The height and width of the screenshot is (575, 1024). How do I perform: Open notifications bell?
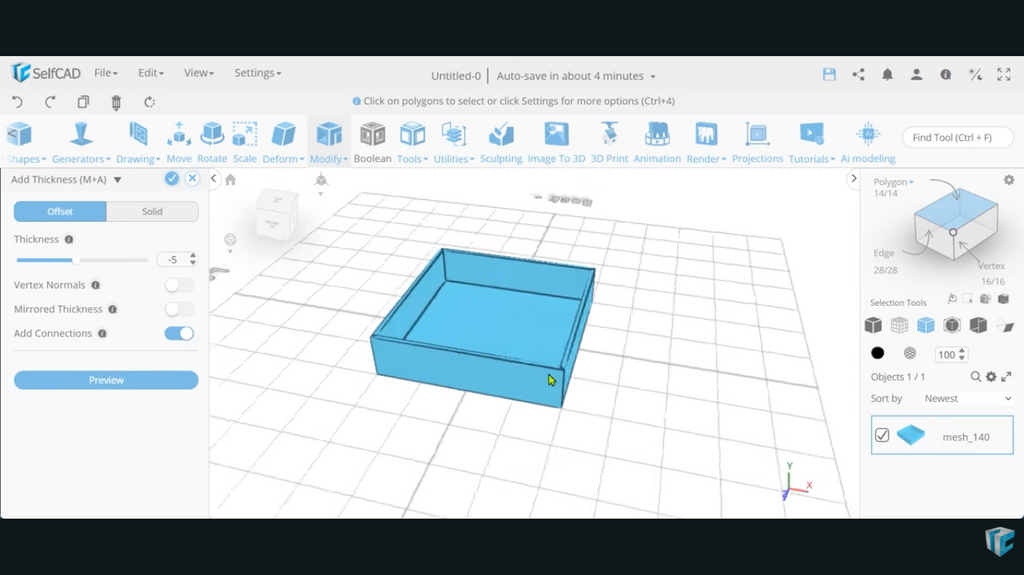[x=888, y=74]
